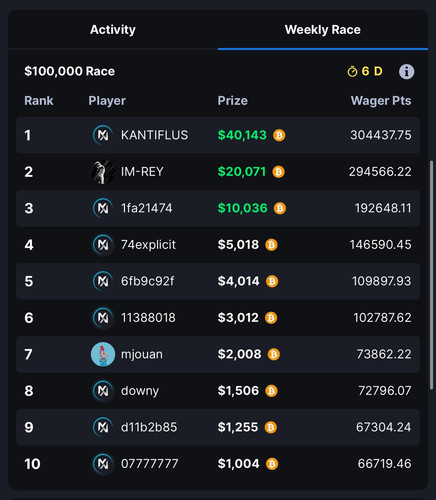Click the leaderboard vertical scrollbar

432,274
